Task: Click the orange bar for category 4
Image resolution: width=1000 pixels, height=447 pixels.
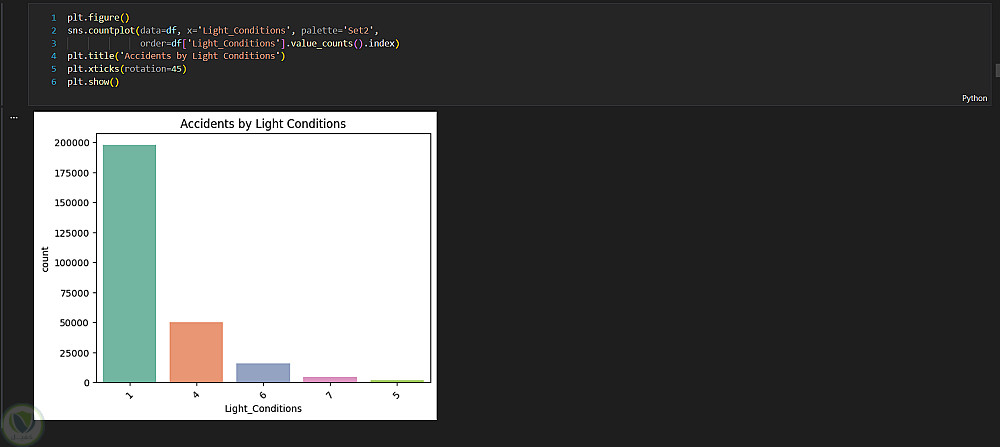Action: [x=196, y=351]
